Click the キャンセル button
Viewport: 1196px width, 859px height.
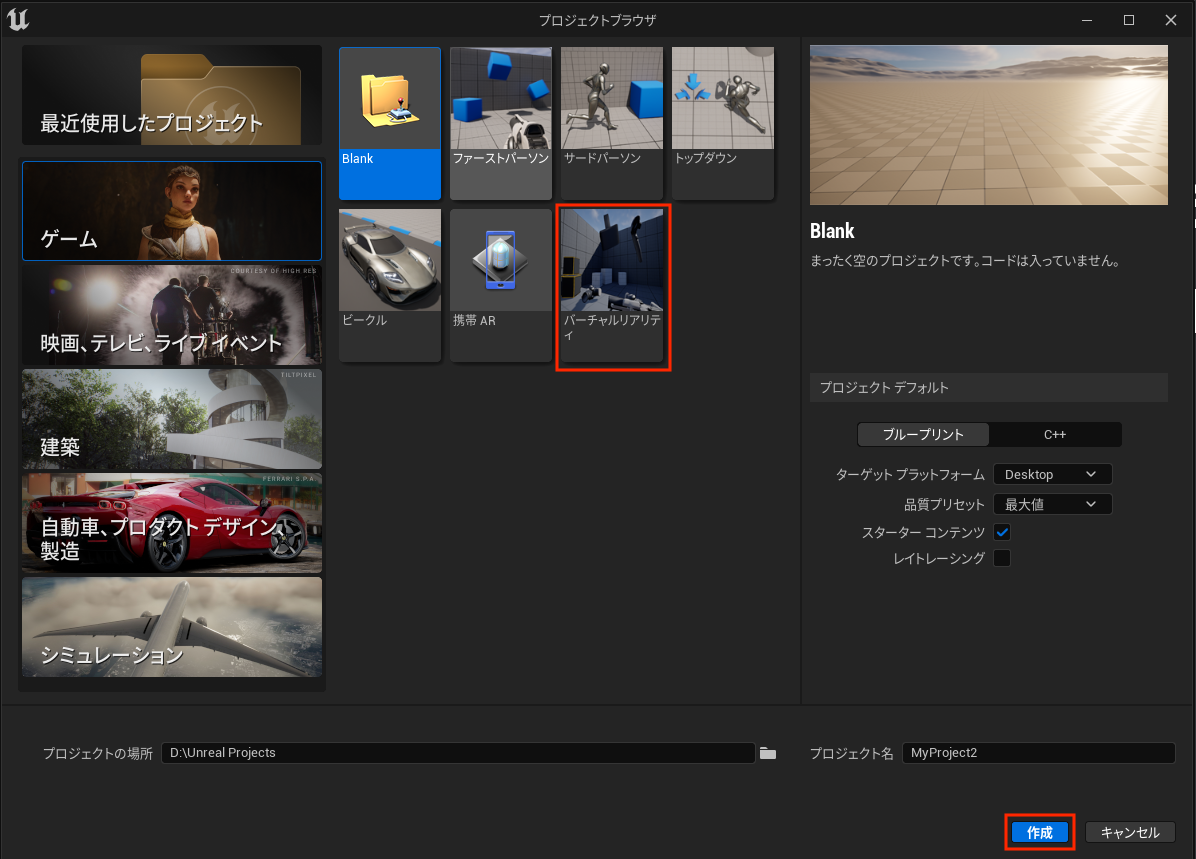click(x=1130, y=832)
